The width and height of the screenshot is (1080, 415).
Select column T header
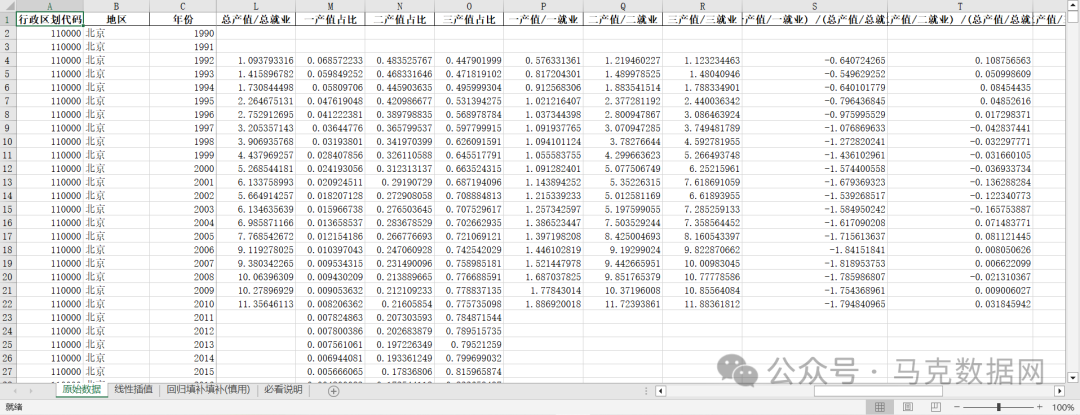coord(960,6)
